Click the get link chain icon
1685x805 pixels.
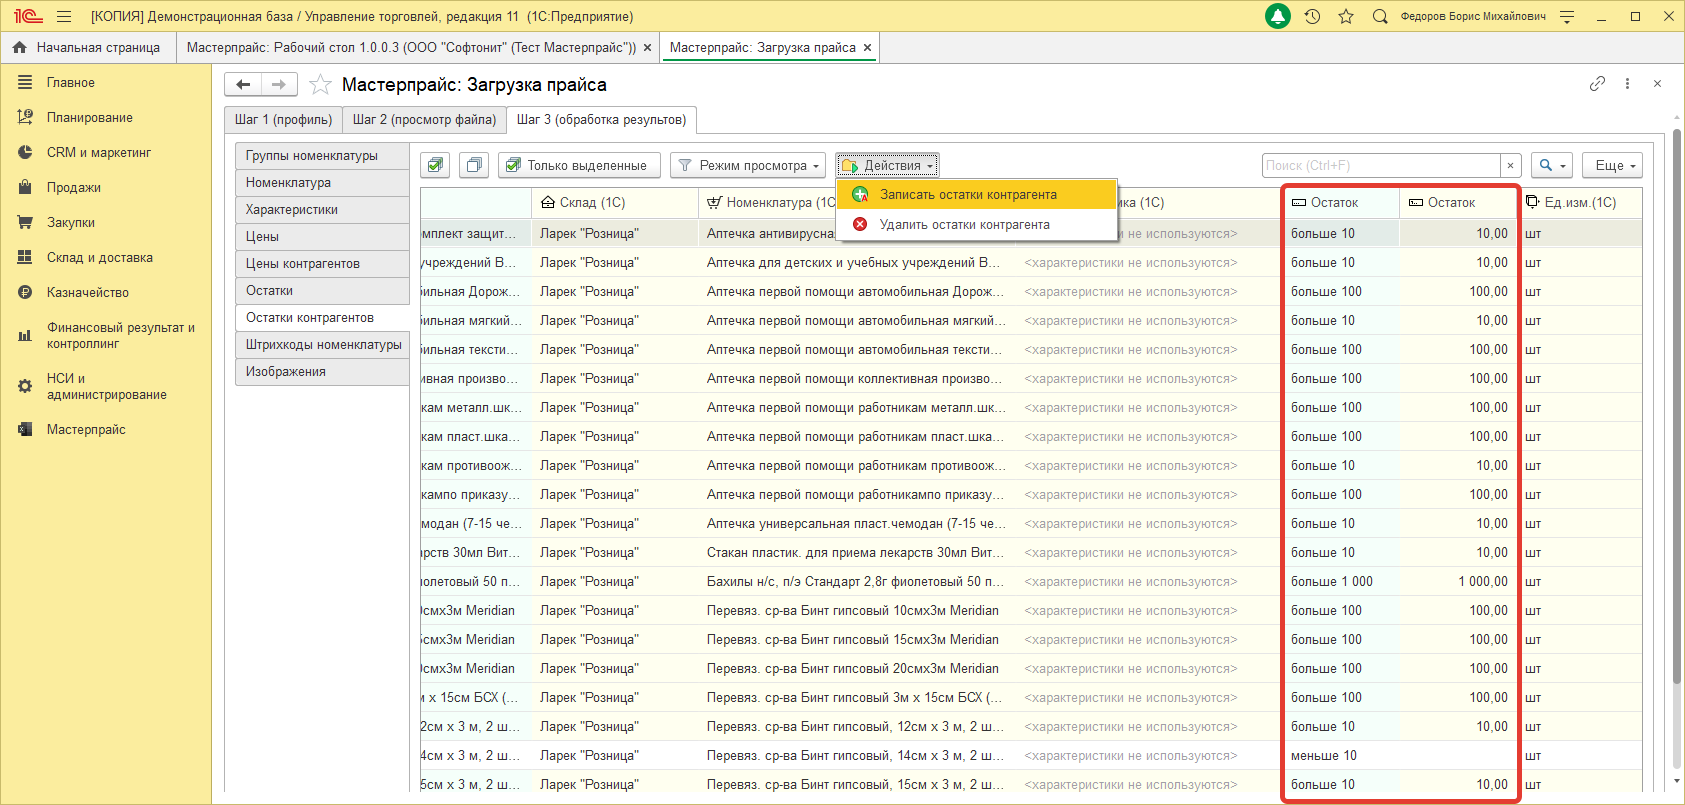click(x=1597, y=84)
